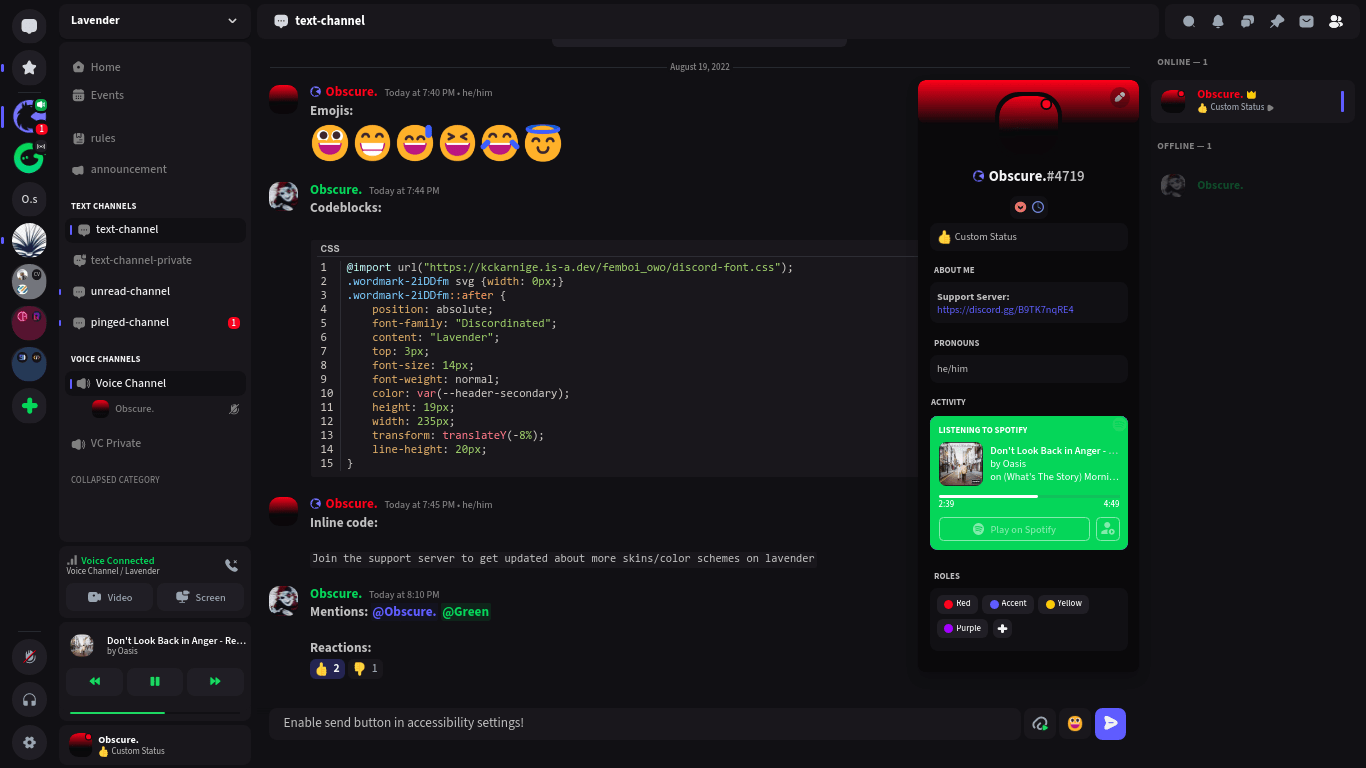Open the Events menu item

pyautogui.click(x=106, y=95)
